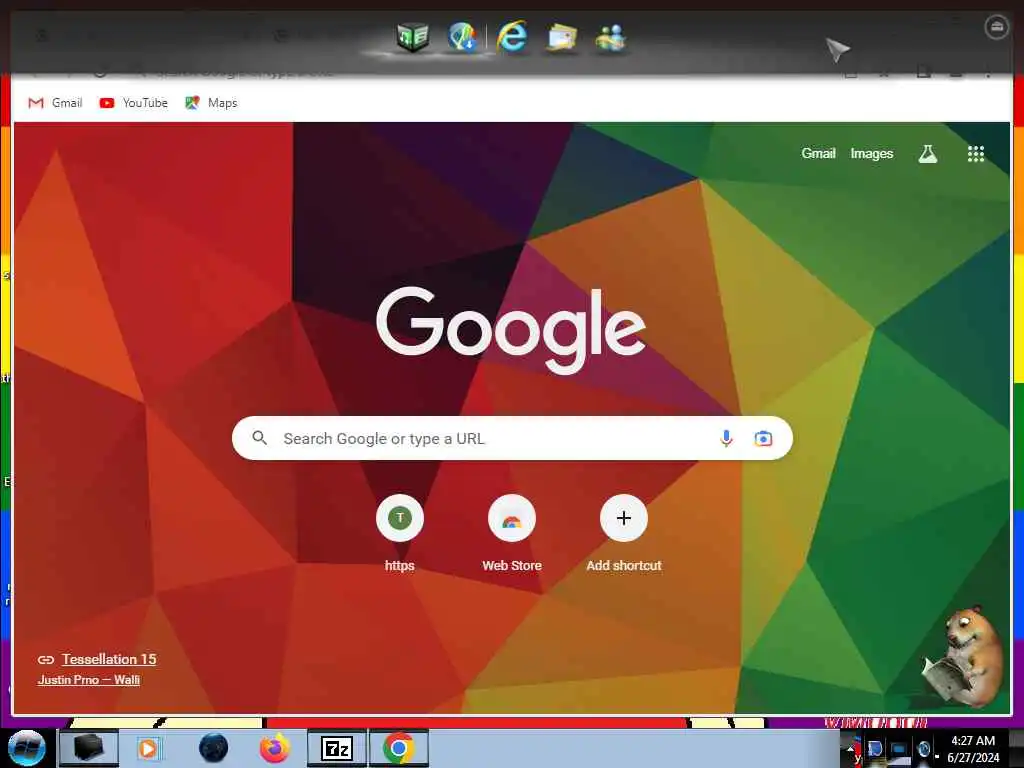Open the mail envelope dock icon

click(x=562, y=37)
